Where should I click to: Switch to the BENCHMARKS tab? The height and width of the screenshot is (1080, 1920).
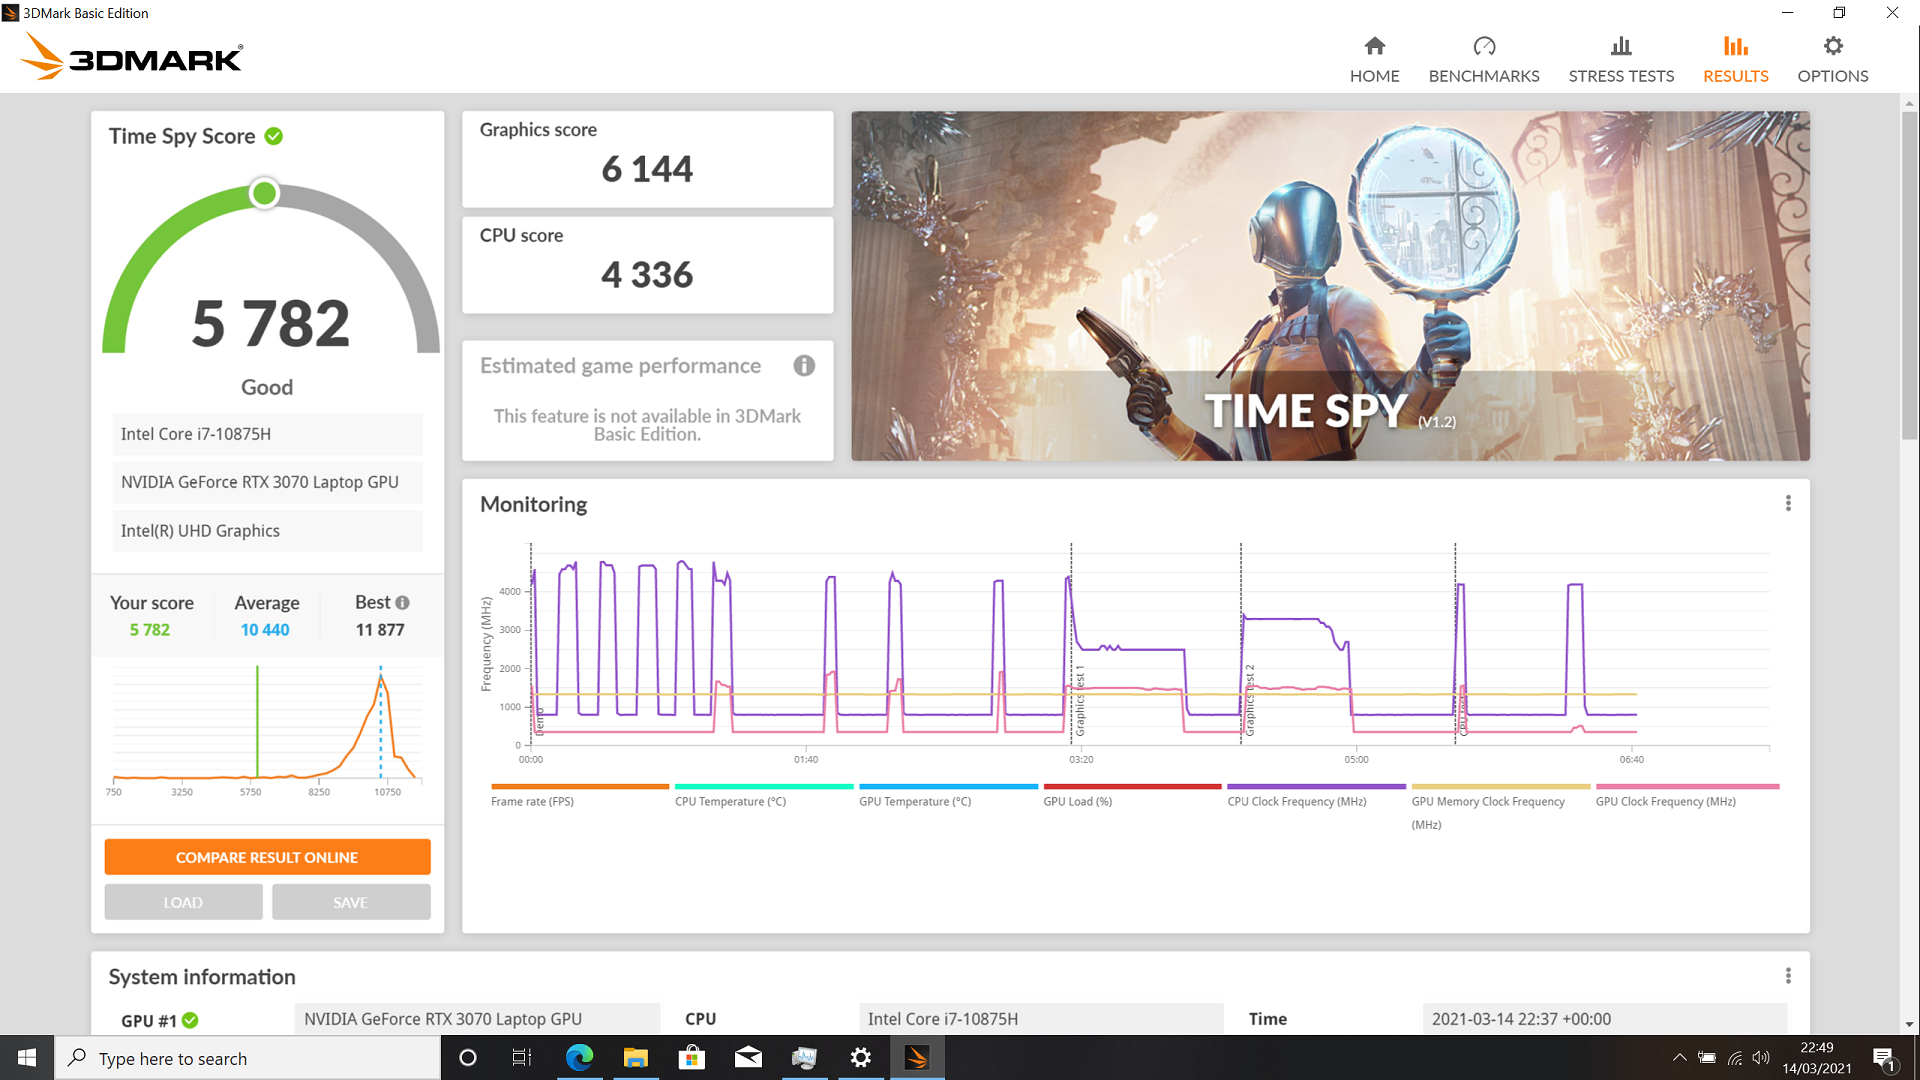click(1484, 60)
